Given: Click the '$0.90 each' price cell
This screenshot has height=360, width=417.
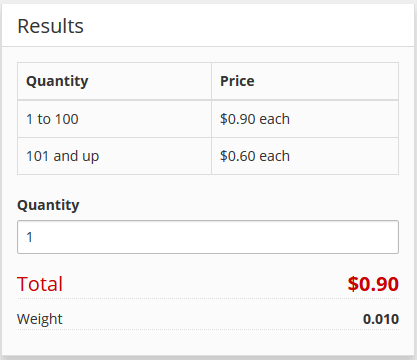Looking at the screenshot, I should (x=305, y=119).
